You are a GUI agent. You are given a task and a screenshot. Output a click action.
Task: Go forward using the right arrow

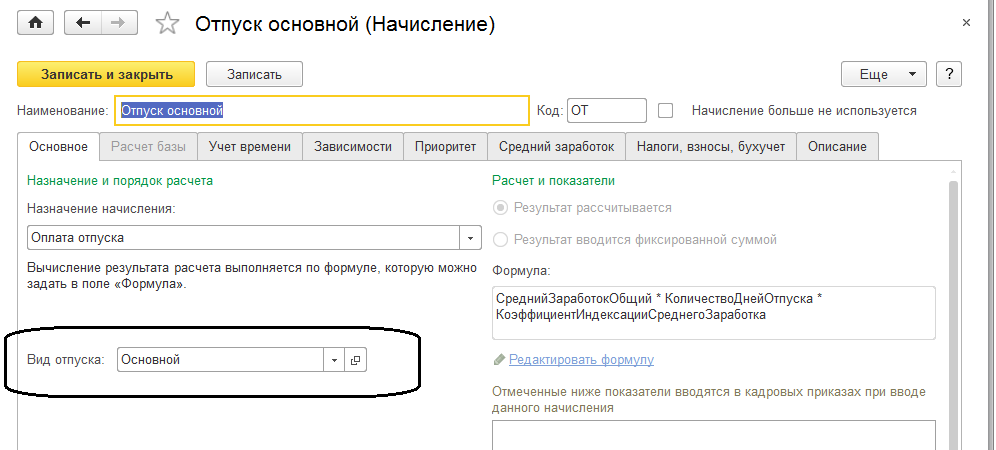(x=118, y=23)
